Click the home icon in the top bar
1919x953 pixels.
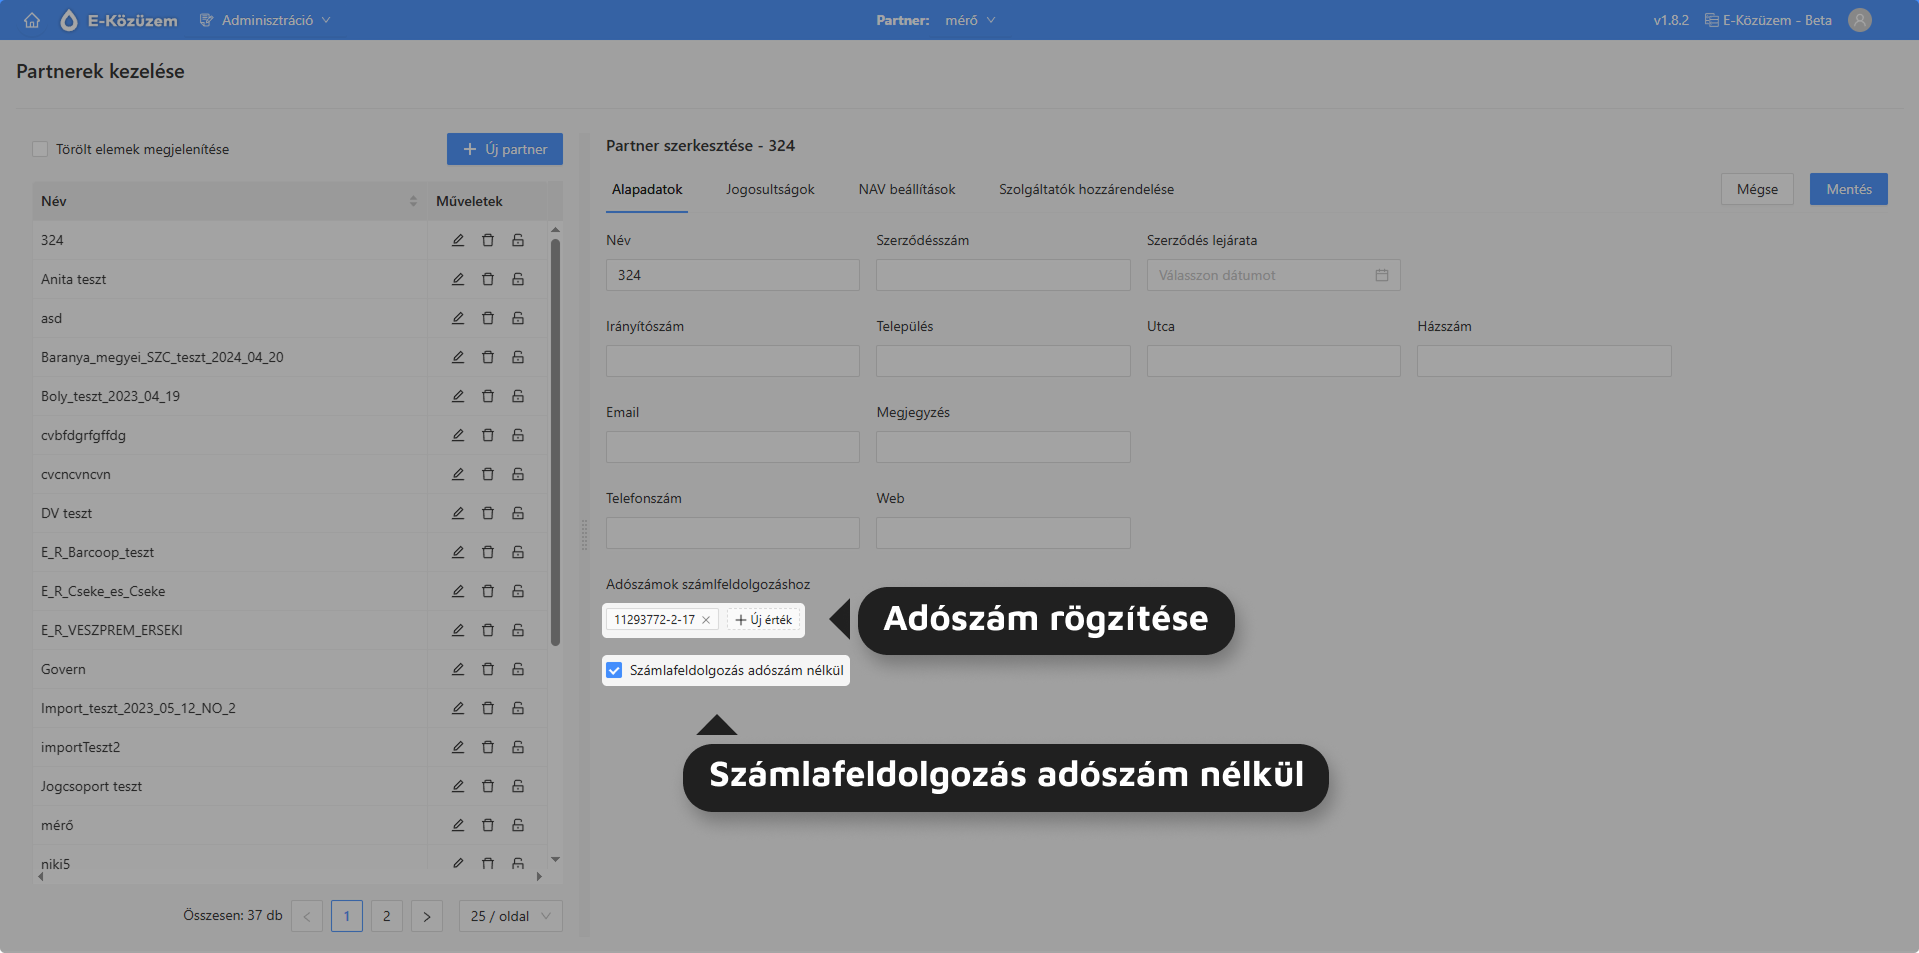31,19
